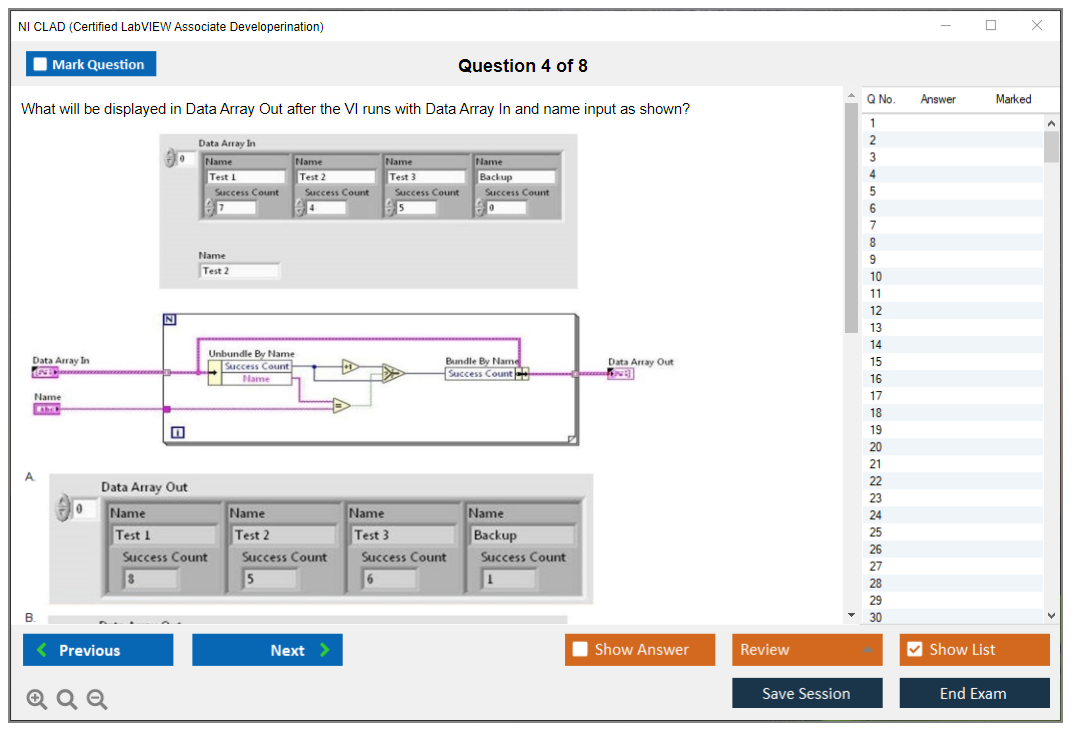Click the zoom in magnifier icon

[37, 700]
